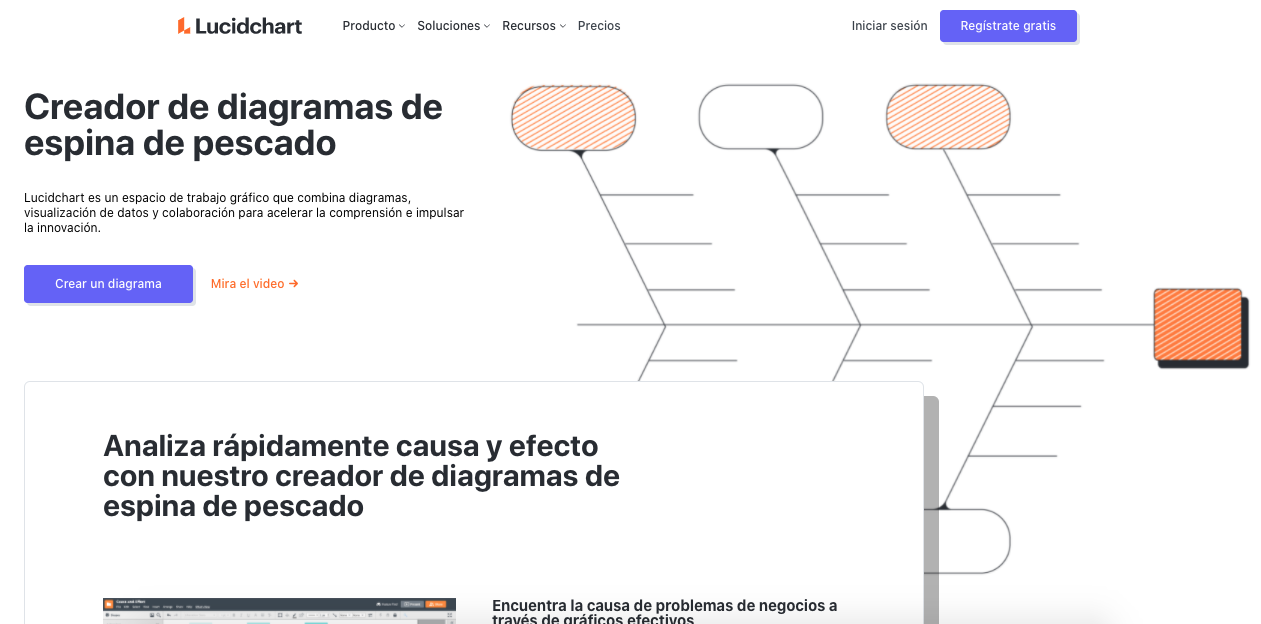The height and width of the screenshot is (624, 1261).
Task: Click the orange document icon beside Cause and Effect
Action: (x=108, y=604)
